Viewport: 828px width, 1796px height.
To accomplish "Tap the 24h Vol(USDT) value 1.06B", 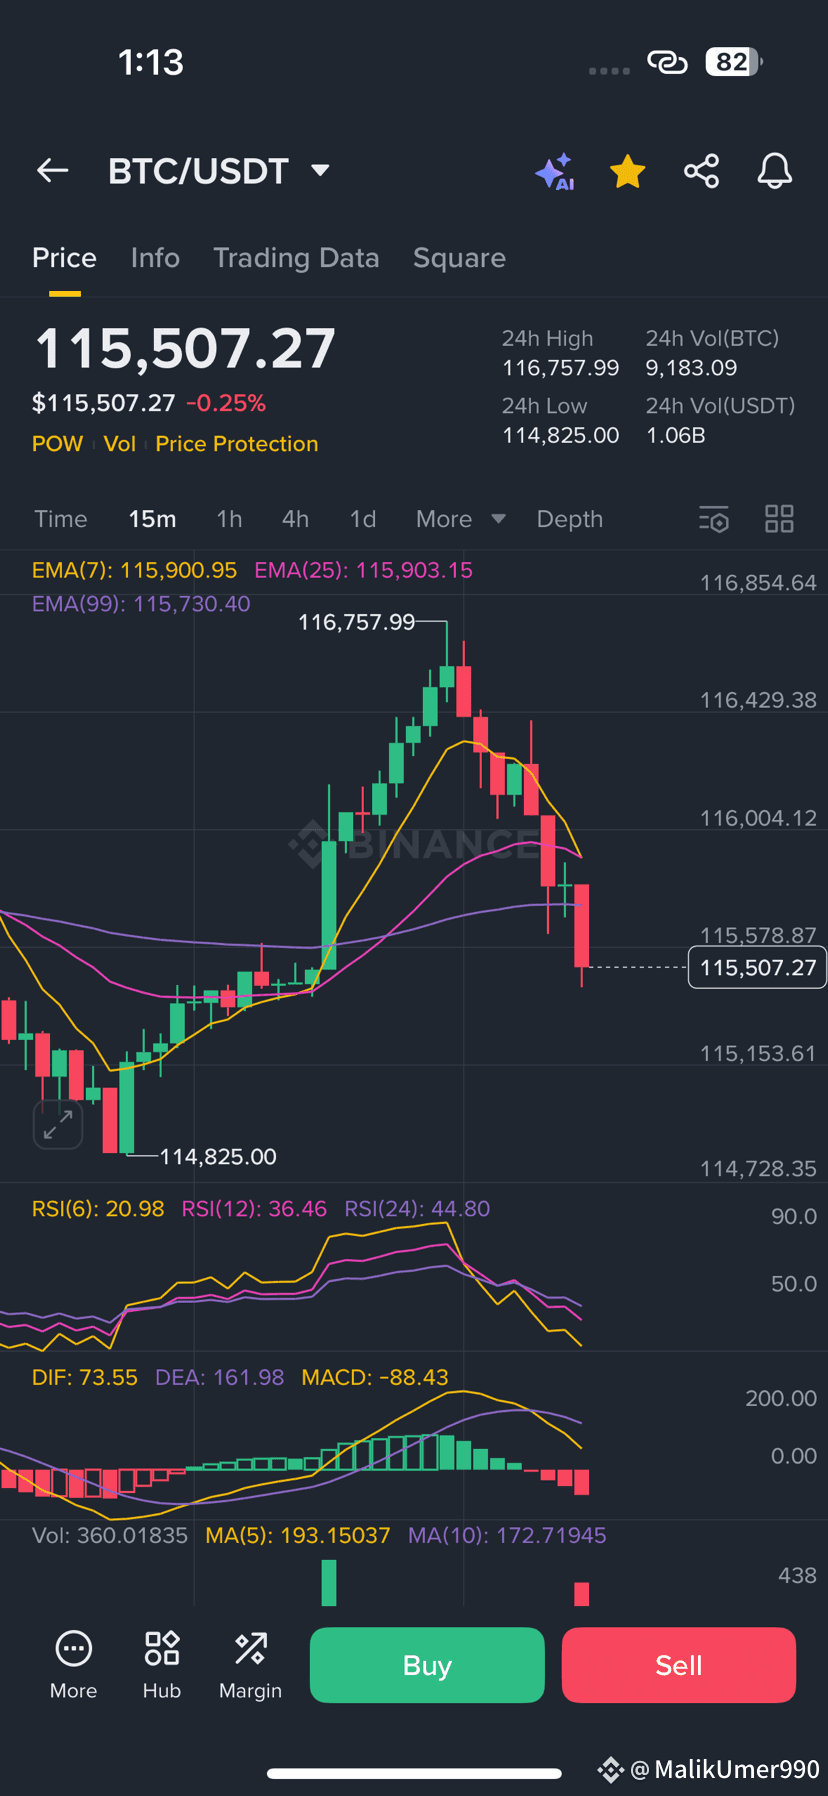I will click(676, 435).
